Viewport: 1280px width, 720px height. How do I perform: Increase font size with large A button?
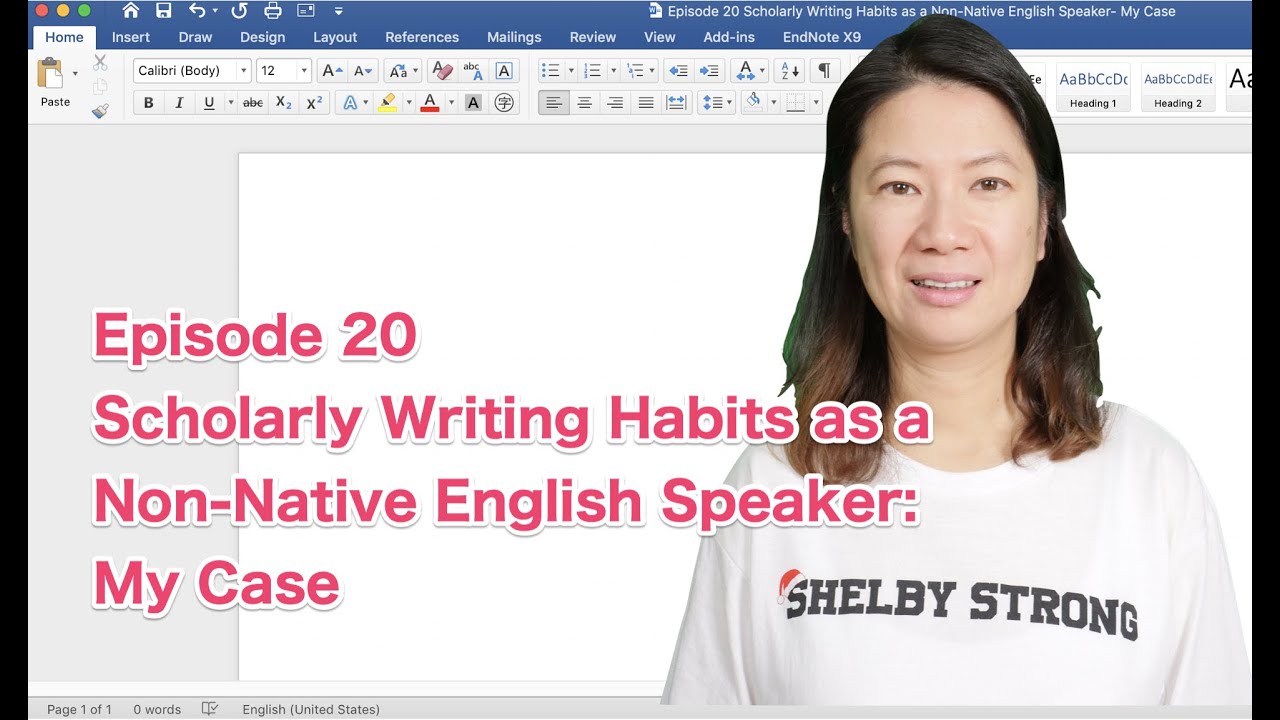332,71
